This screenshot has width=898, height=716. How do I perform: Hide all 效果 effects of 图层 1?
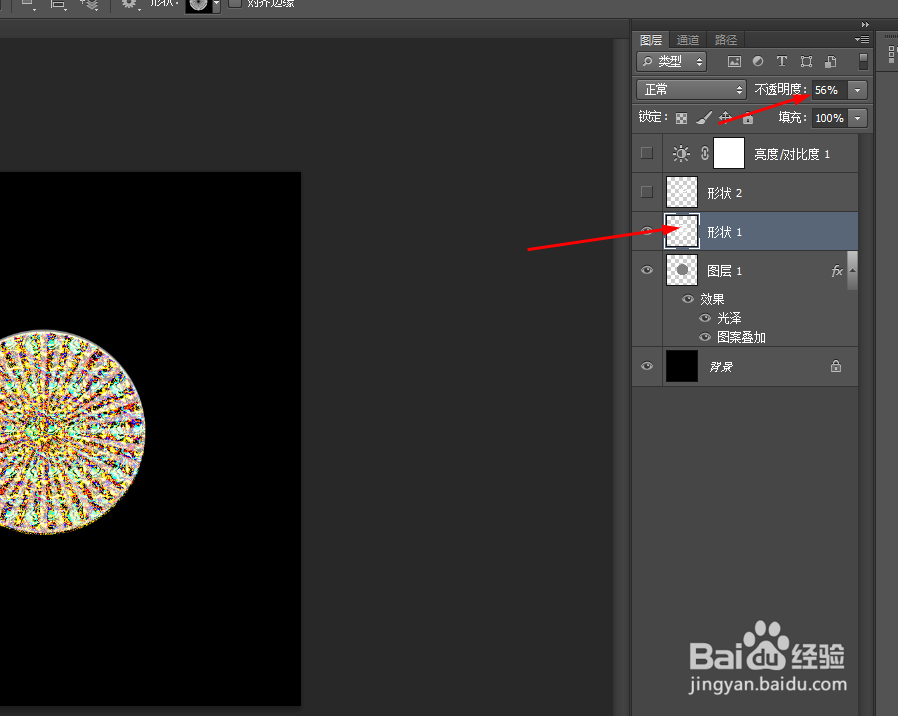(688, 298)
